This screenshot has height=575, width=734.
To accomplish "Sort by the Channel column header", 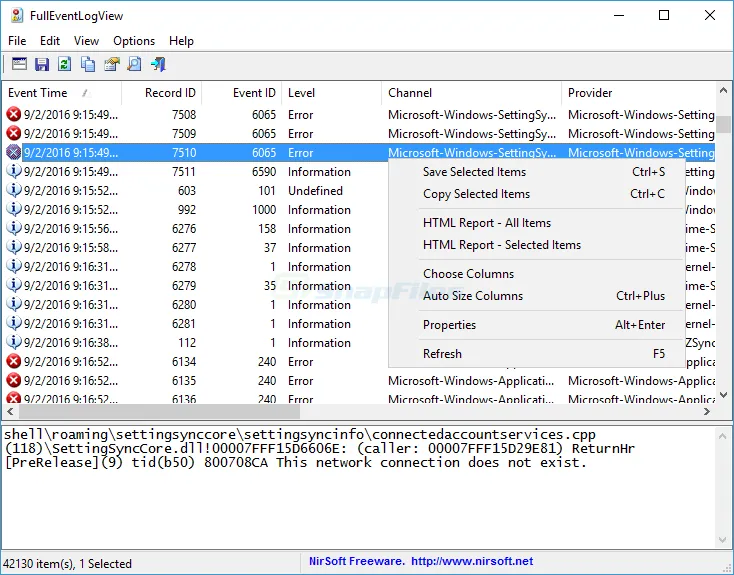I will [471, 93].
